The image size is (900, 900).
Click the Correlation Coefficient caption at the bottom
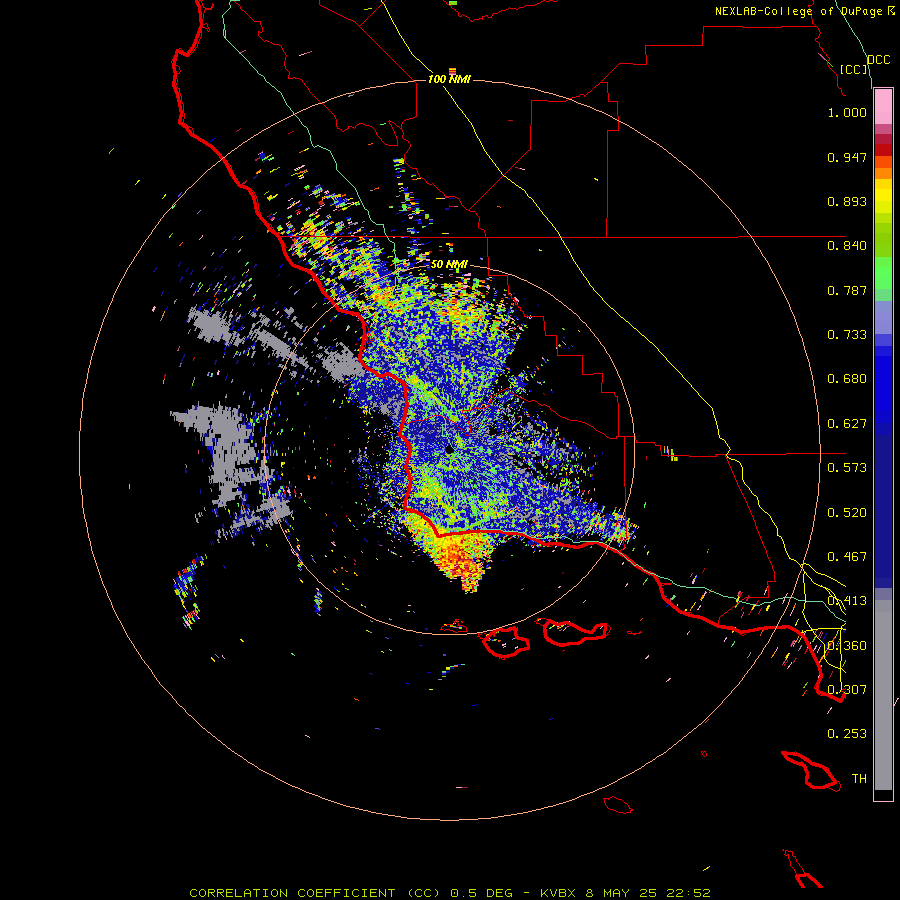450,893
